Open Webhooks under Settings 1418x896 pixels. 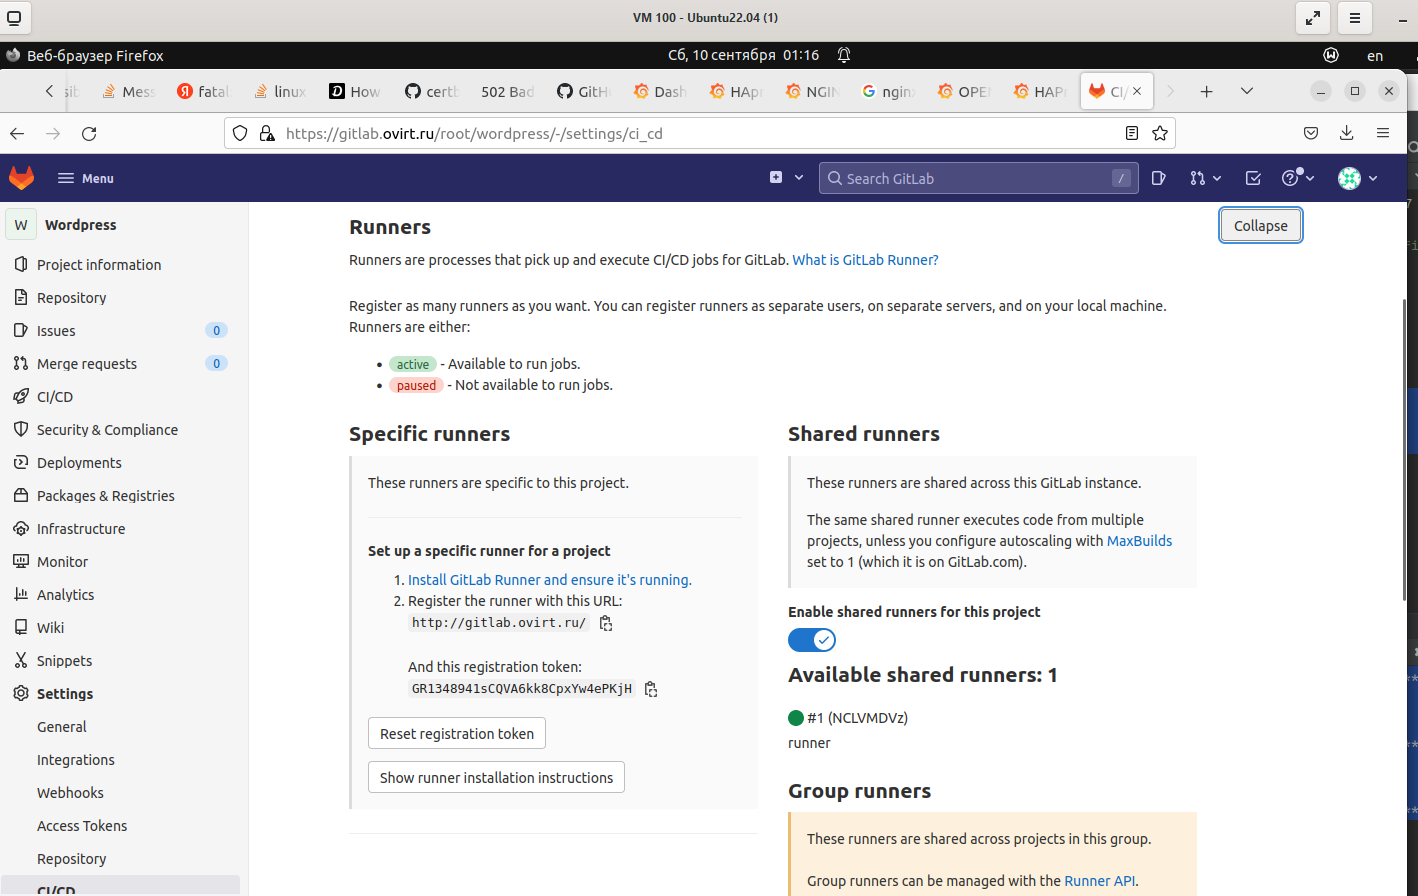70,793
